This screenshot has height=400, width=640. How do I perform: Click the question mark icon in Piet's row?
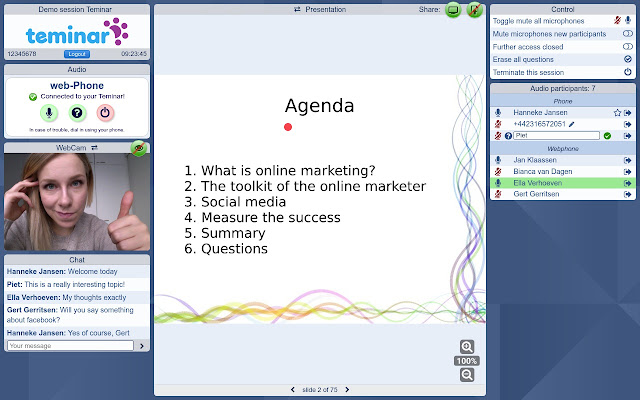(508, 136)
